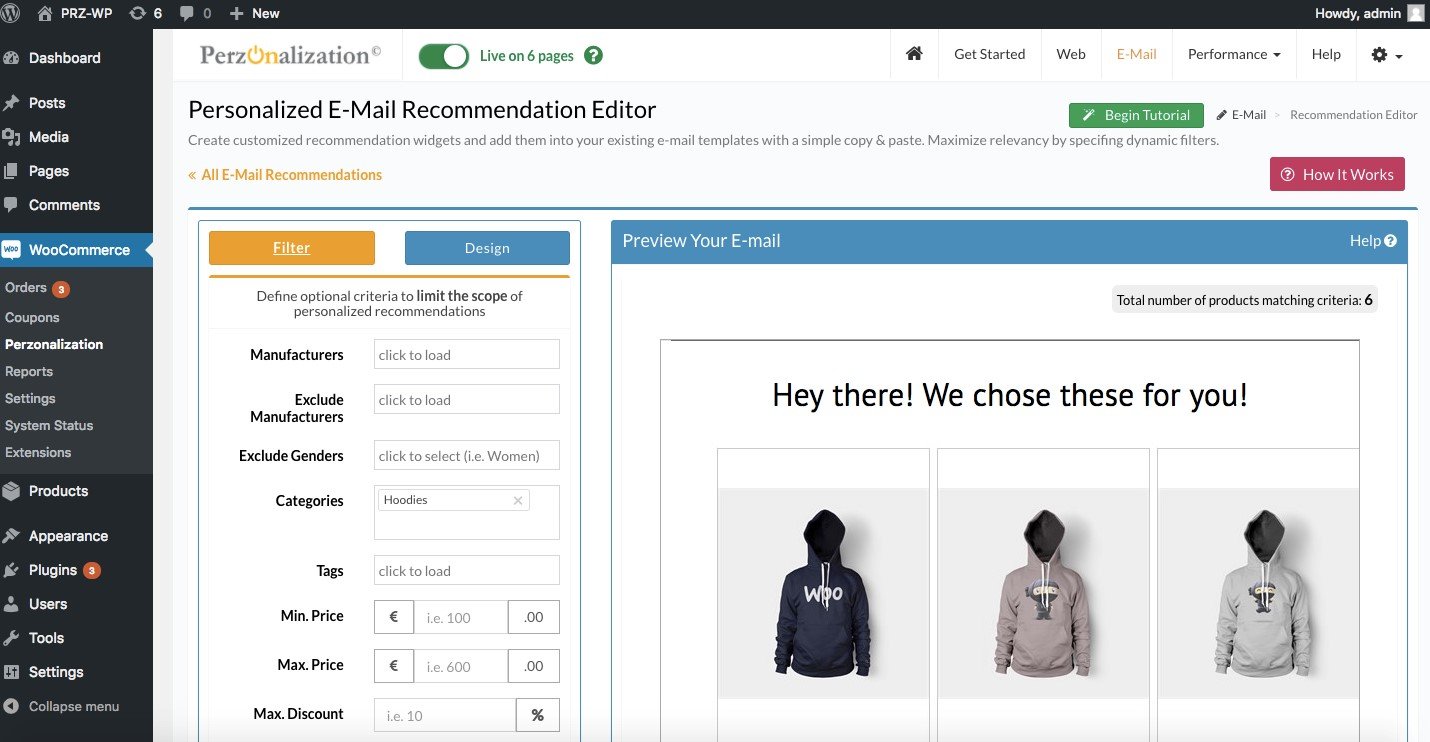Click Collapse menu in the sidebar
Viewport: 1430px width, 742px height.
76,706
